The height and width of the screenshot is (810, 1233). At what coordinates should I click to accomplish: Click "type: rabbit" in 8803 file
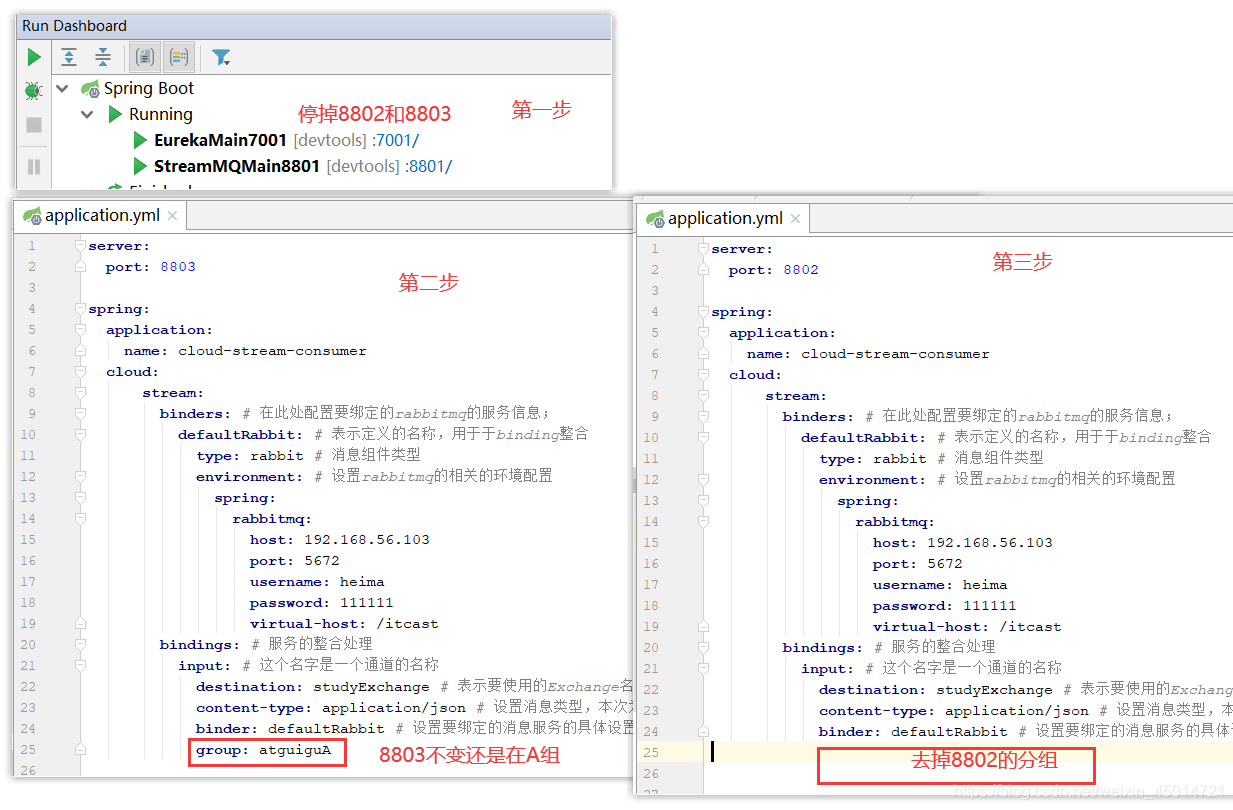pos(250,456)
